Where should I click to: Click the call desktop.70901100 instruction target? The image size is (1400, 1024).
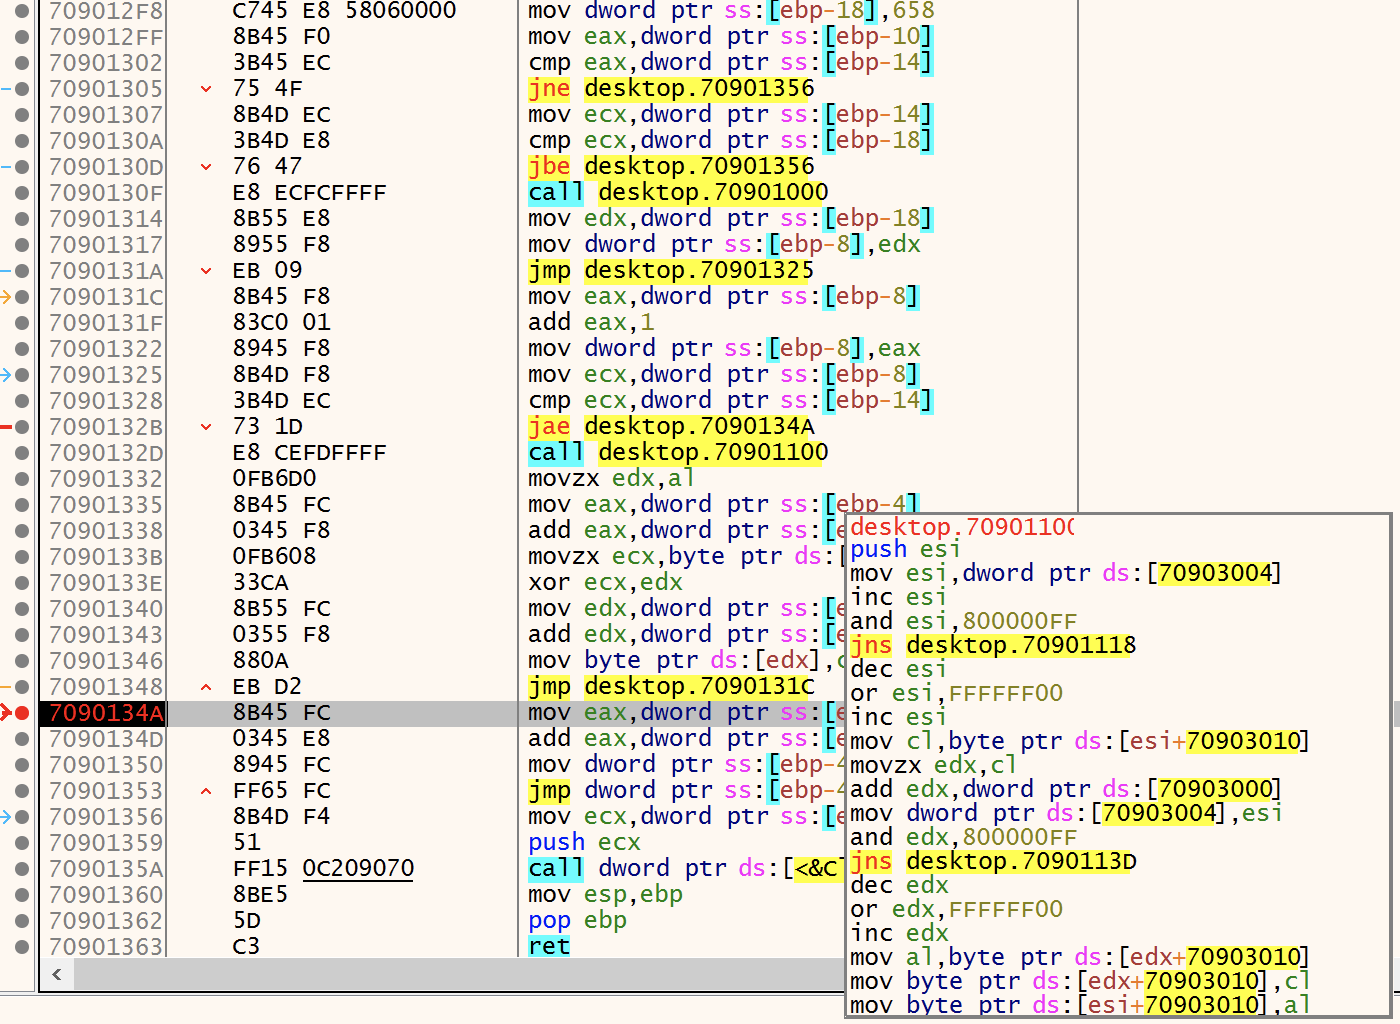pos(712,453)
